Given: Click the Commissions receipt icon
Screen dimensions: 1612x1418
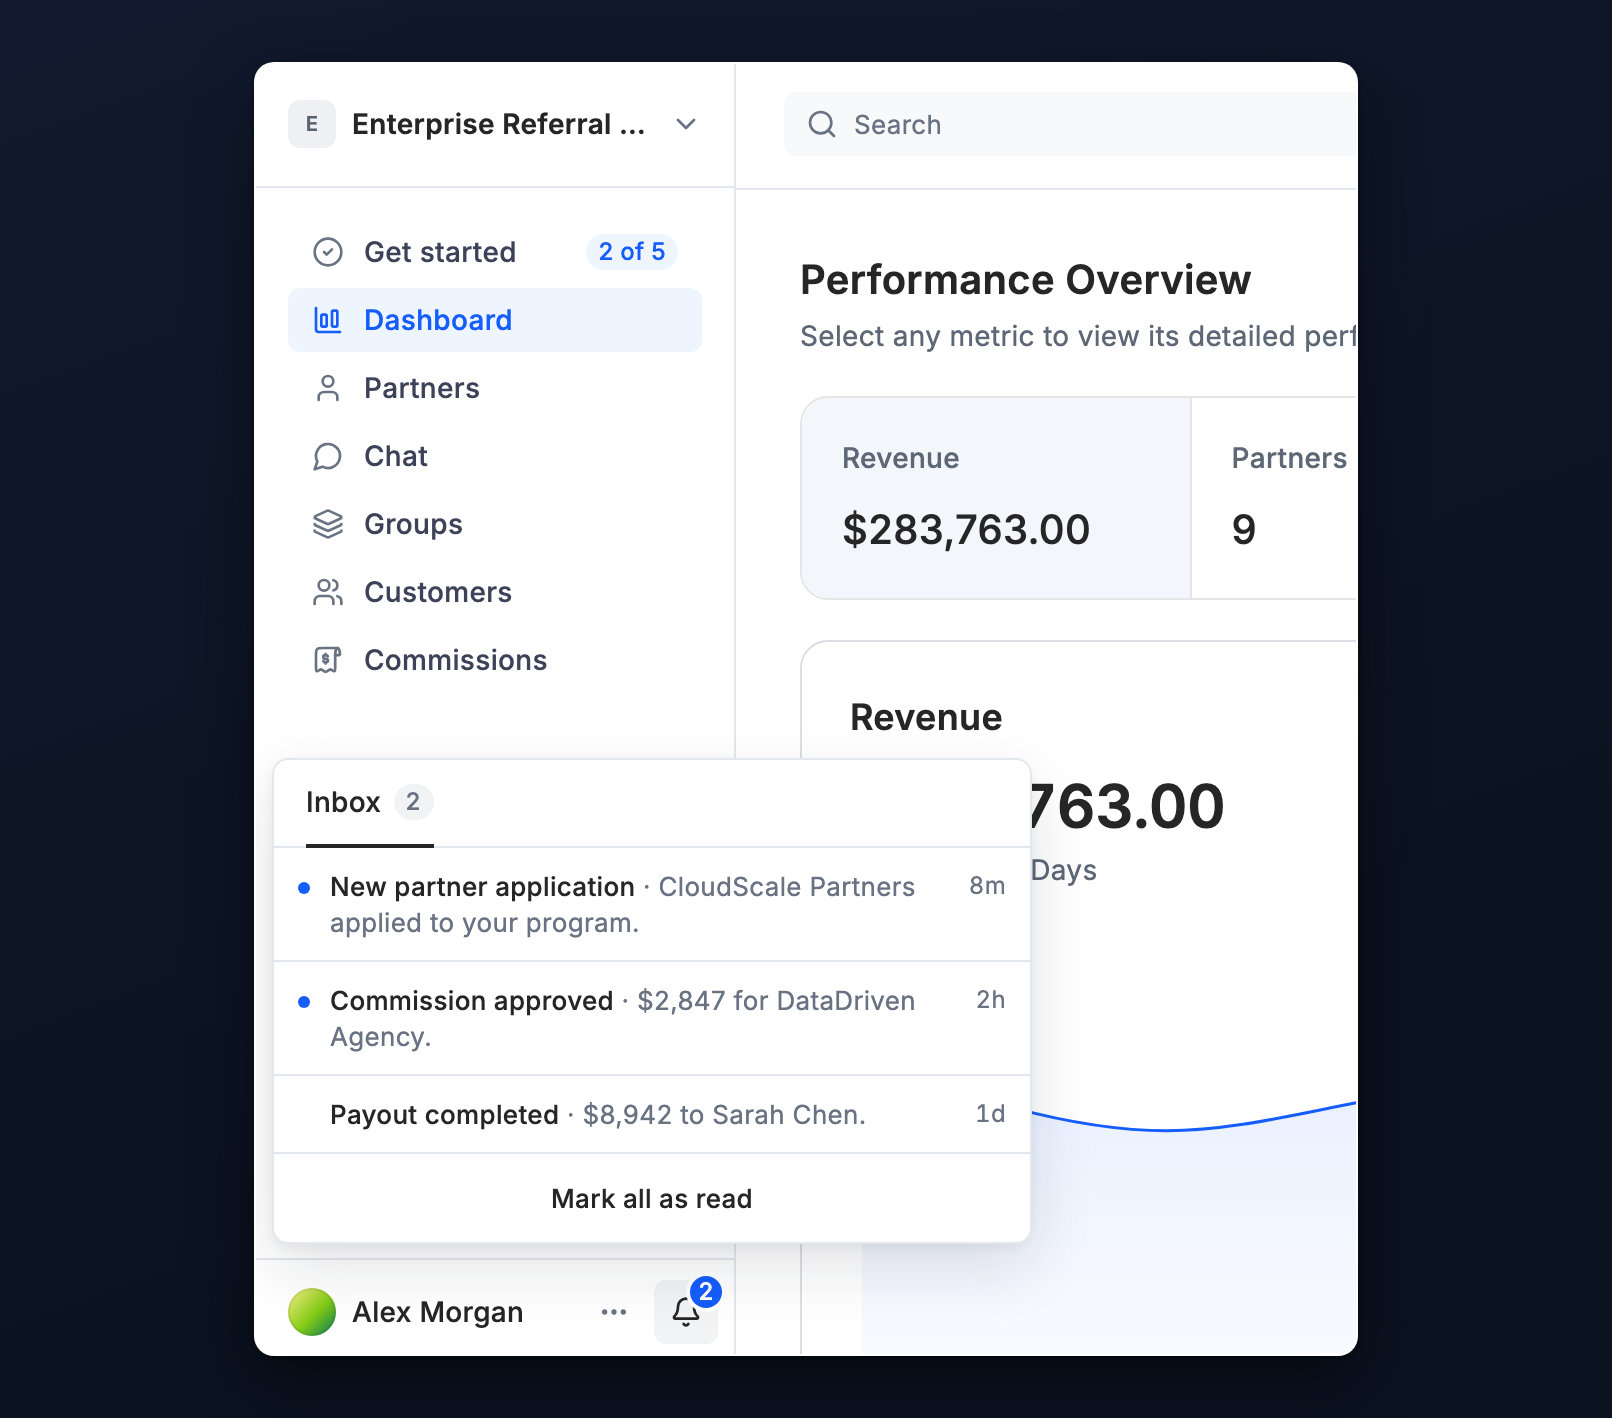Looking at the screenshot, I should click(x=328, y=660).
